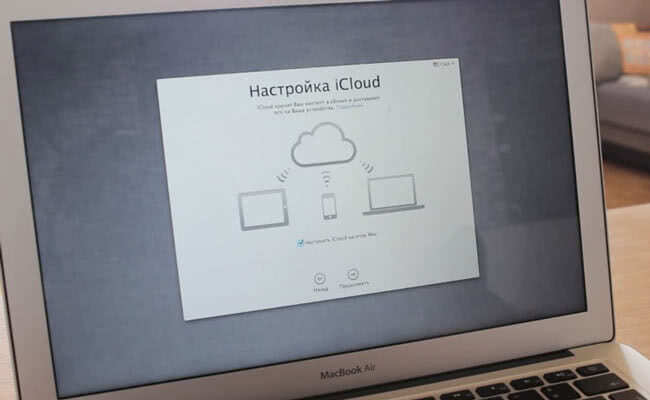
Task: Click the Back arrow button
Action: (320, 278)
